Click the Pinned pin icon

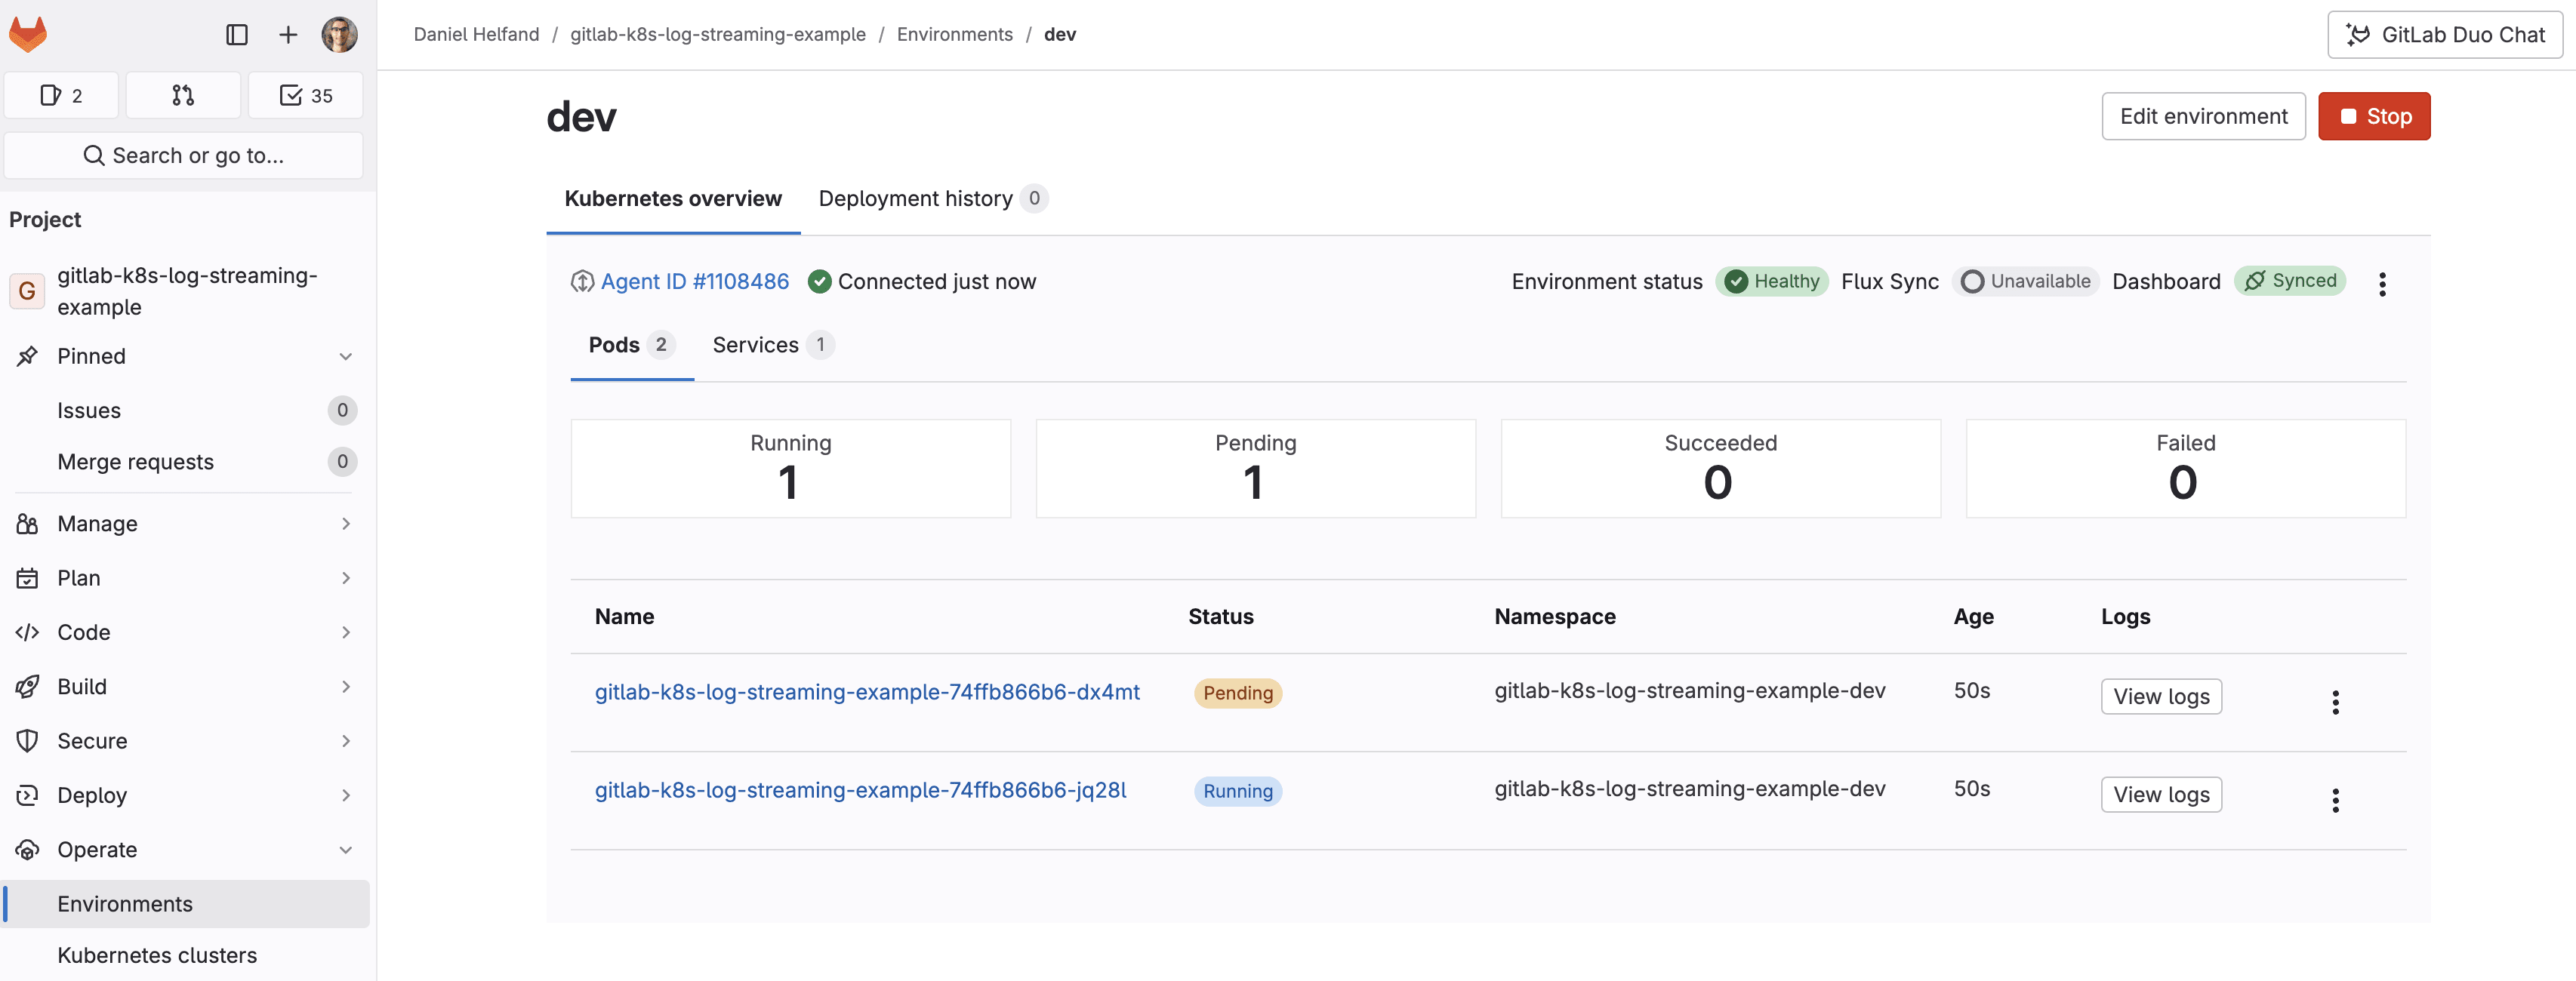[x=27, y=357]
